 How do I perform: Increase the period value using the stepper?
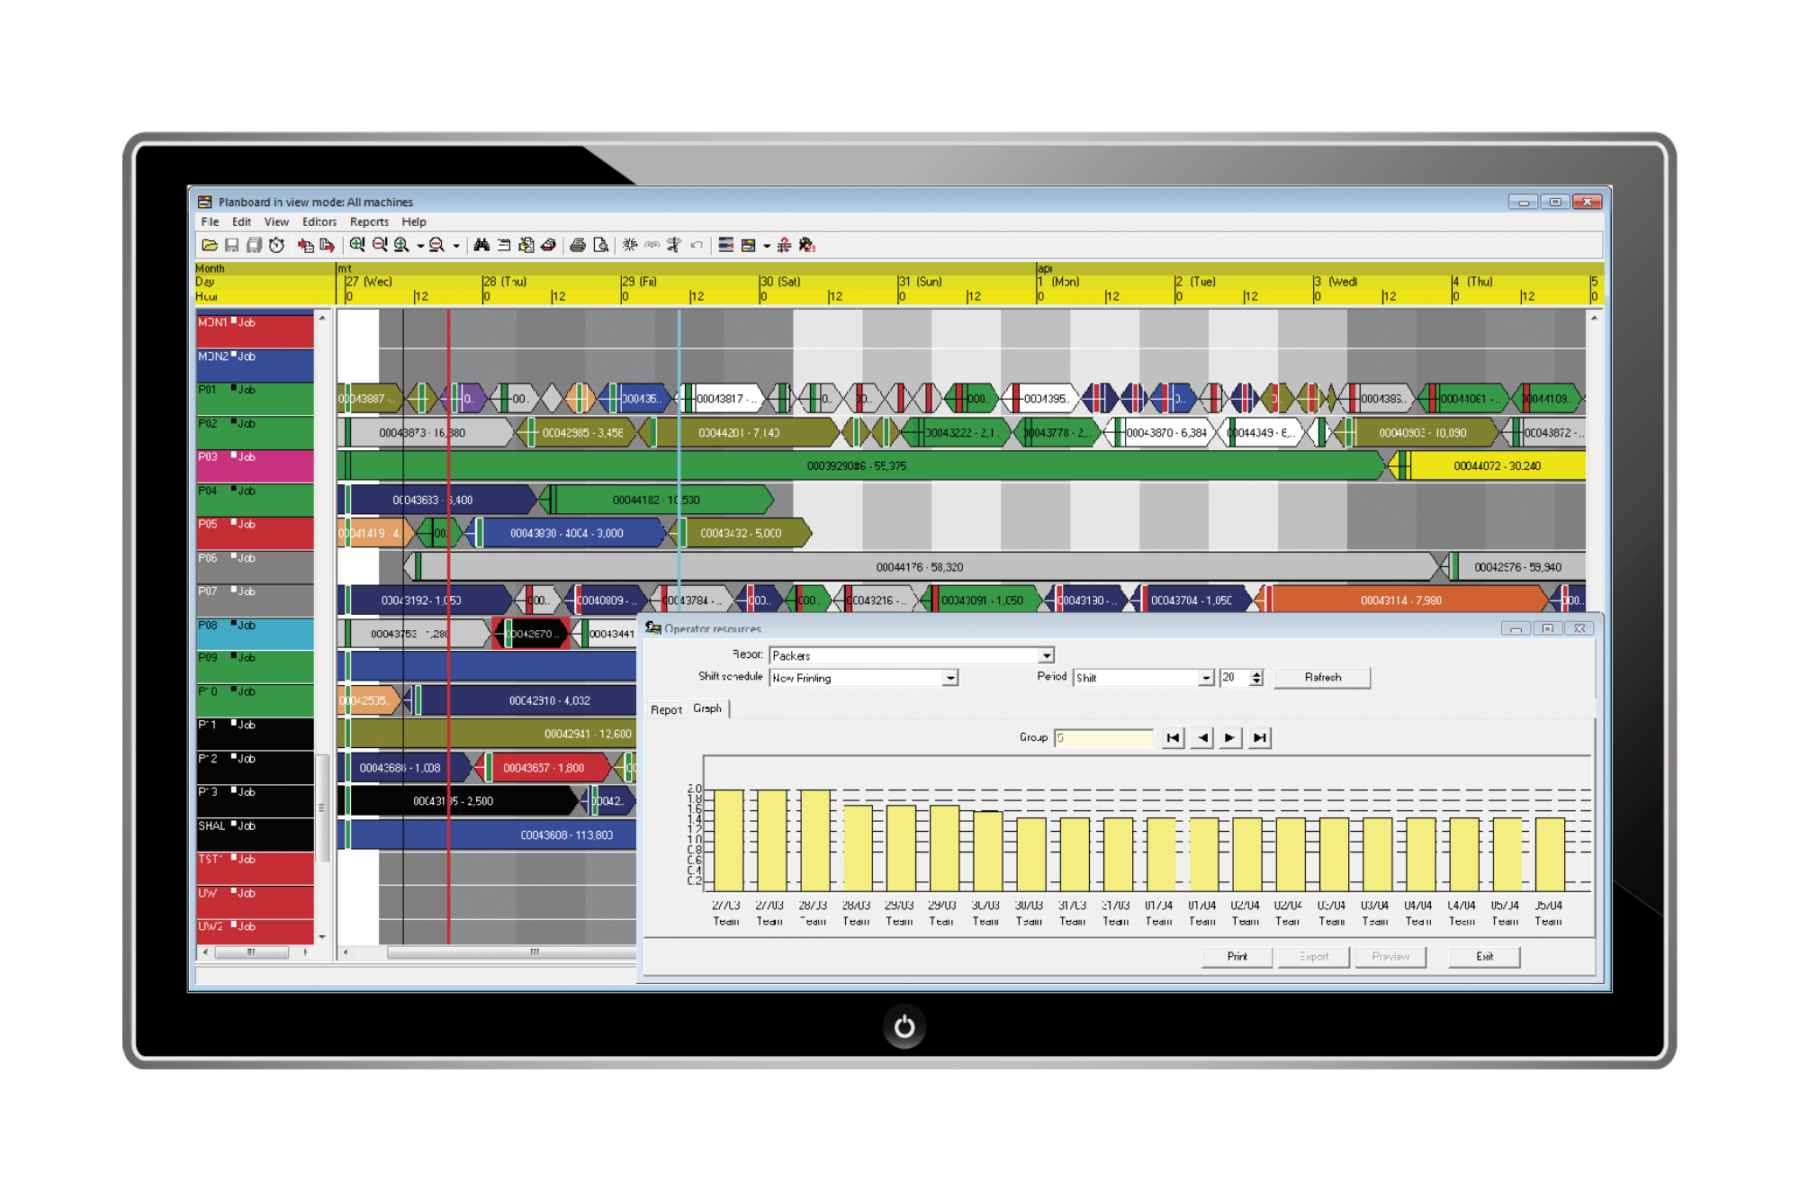coord(1254,673)
